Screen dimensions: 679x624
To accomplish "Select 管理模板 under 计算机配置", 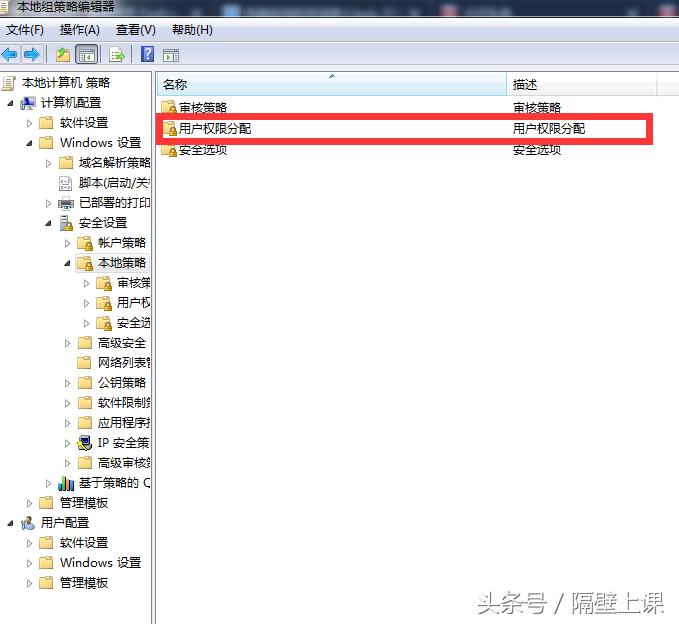I will [84, 503].
